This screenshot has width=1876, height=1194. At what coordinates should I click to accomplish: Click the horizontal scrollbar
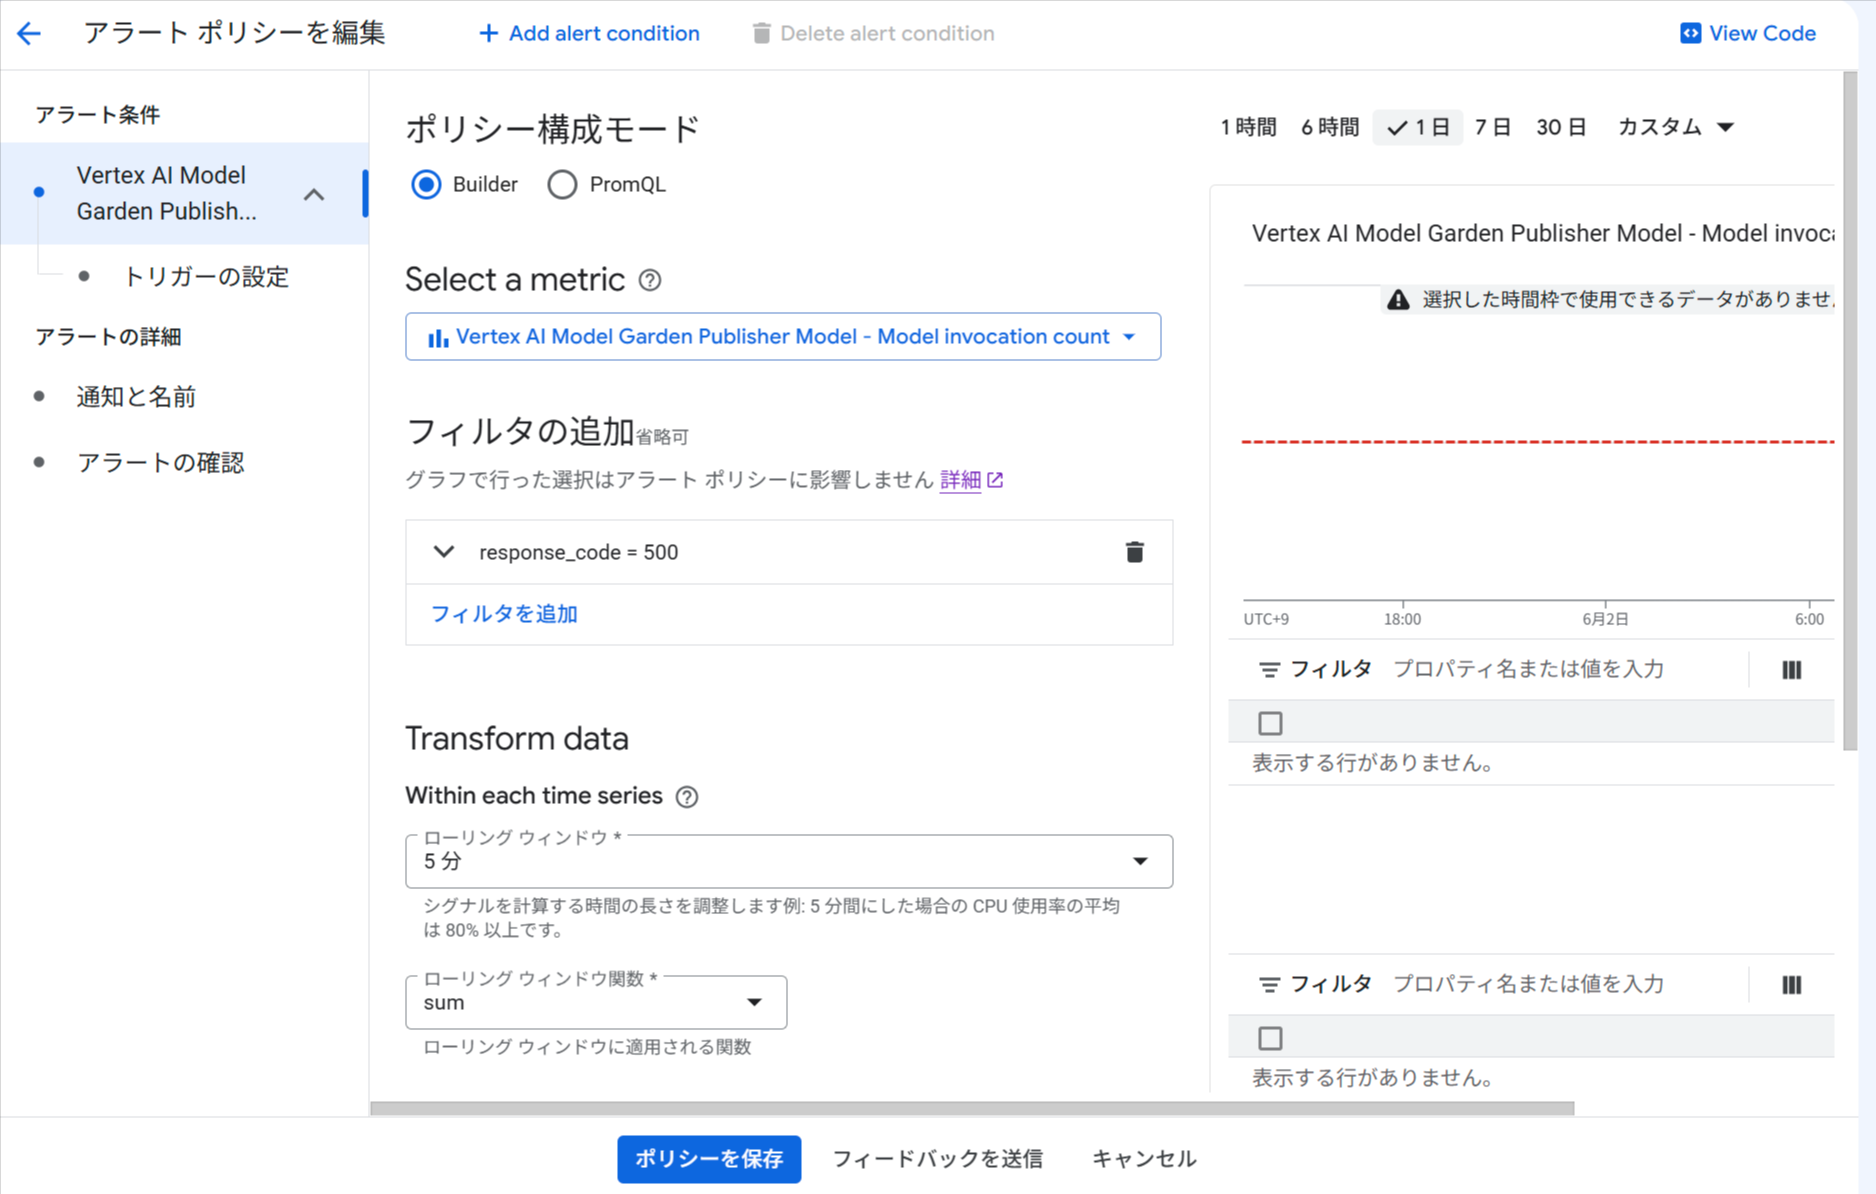click(x=972, y=1108)
